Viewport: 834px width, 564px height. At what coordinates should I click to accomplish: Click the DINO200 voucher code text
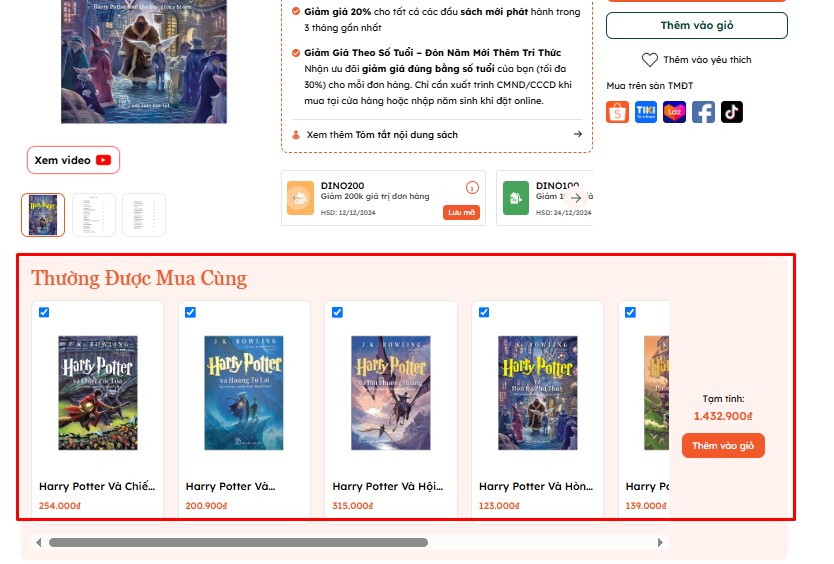(x=343, y=186)
